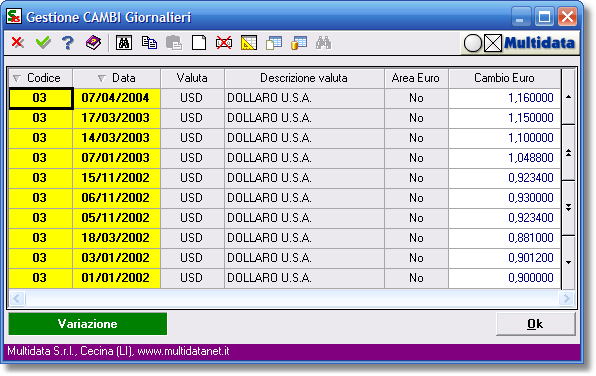This screenshot has height=376, width=596.
Task: Click horizontal scrollbar right arrow
Action: point(566,298)
